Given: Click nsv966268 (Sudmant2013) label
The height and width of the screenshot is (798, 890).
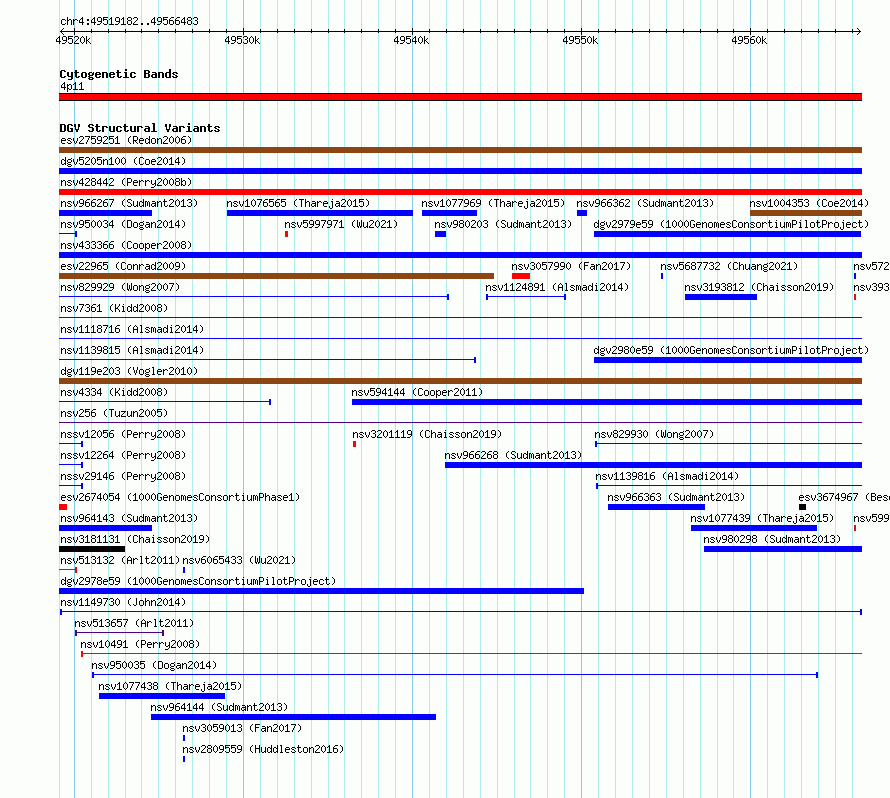Looking at the screenshot, I should (x=513, y=455).
